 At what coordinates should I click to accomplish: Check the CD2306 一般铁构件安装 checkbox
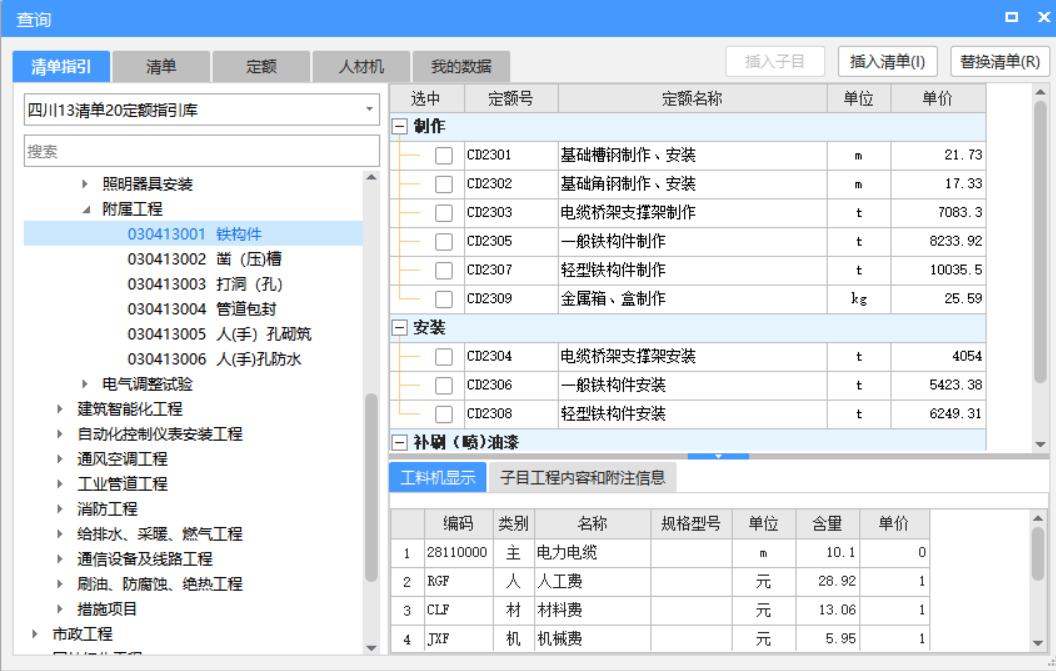click(x=444, y=385)
